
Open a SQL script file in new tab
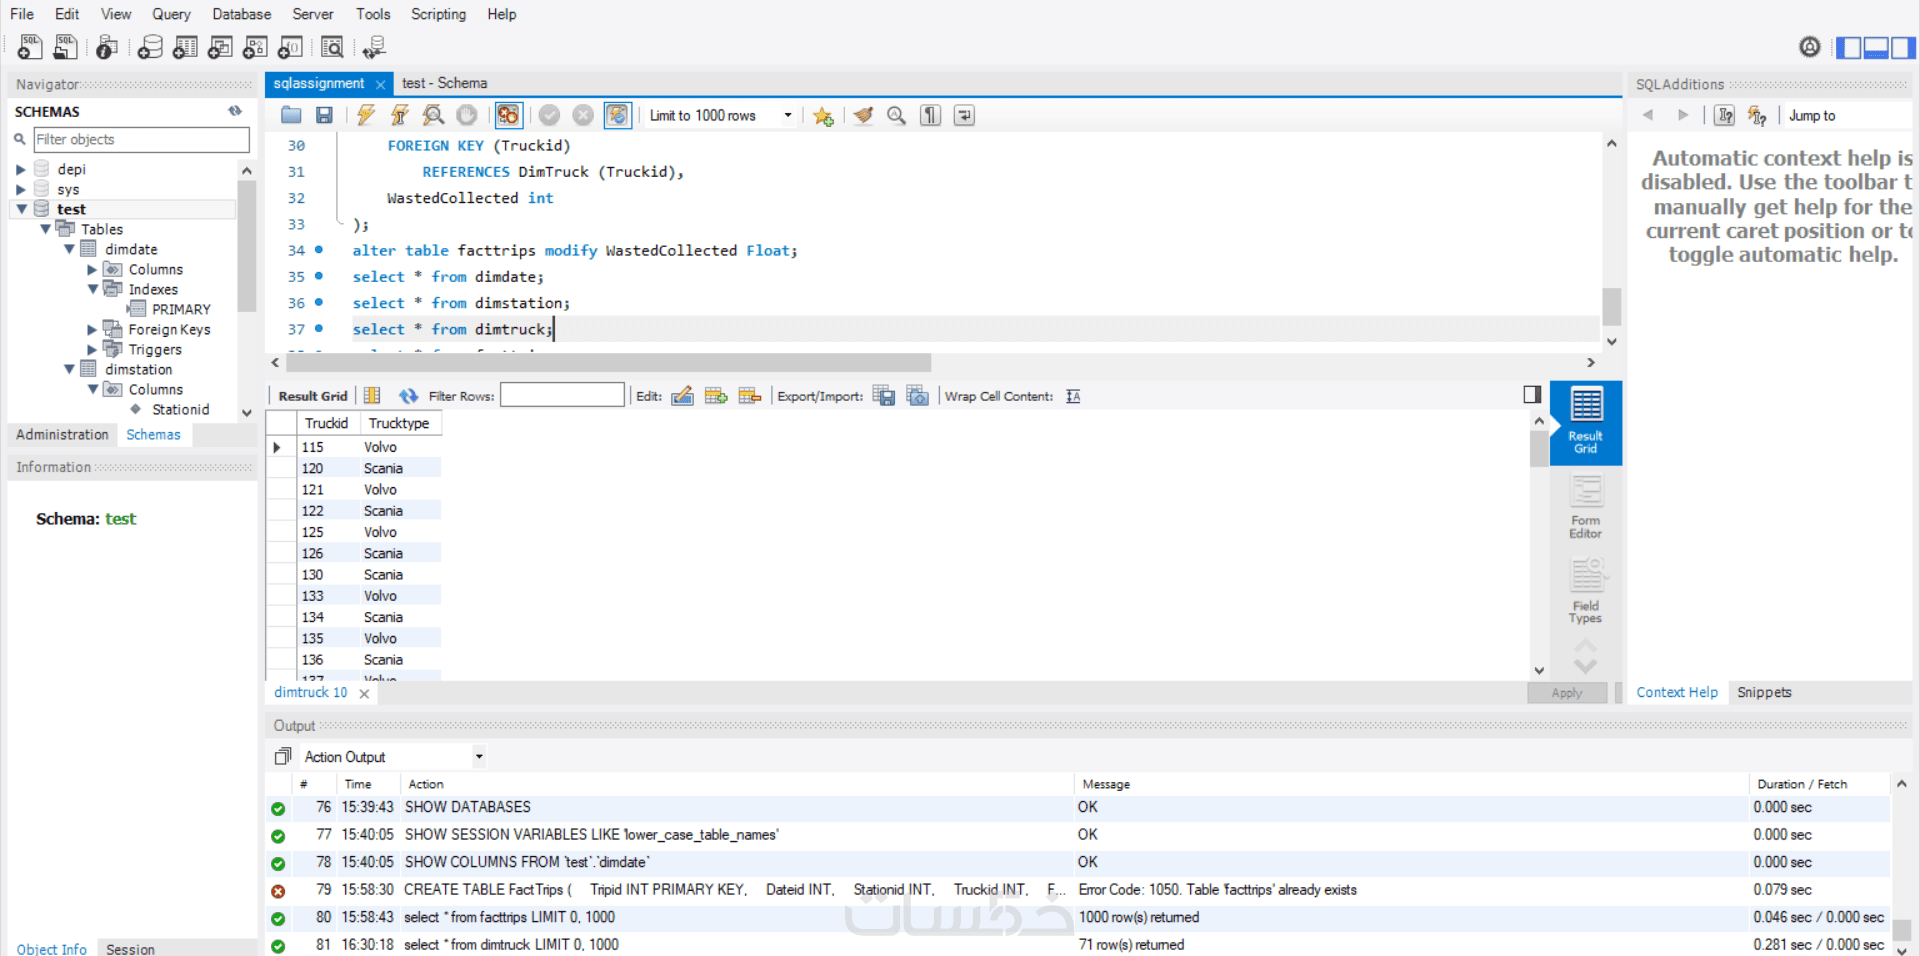(65, 47)
